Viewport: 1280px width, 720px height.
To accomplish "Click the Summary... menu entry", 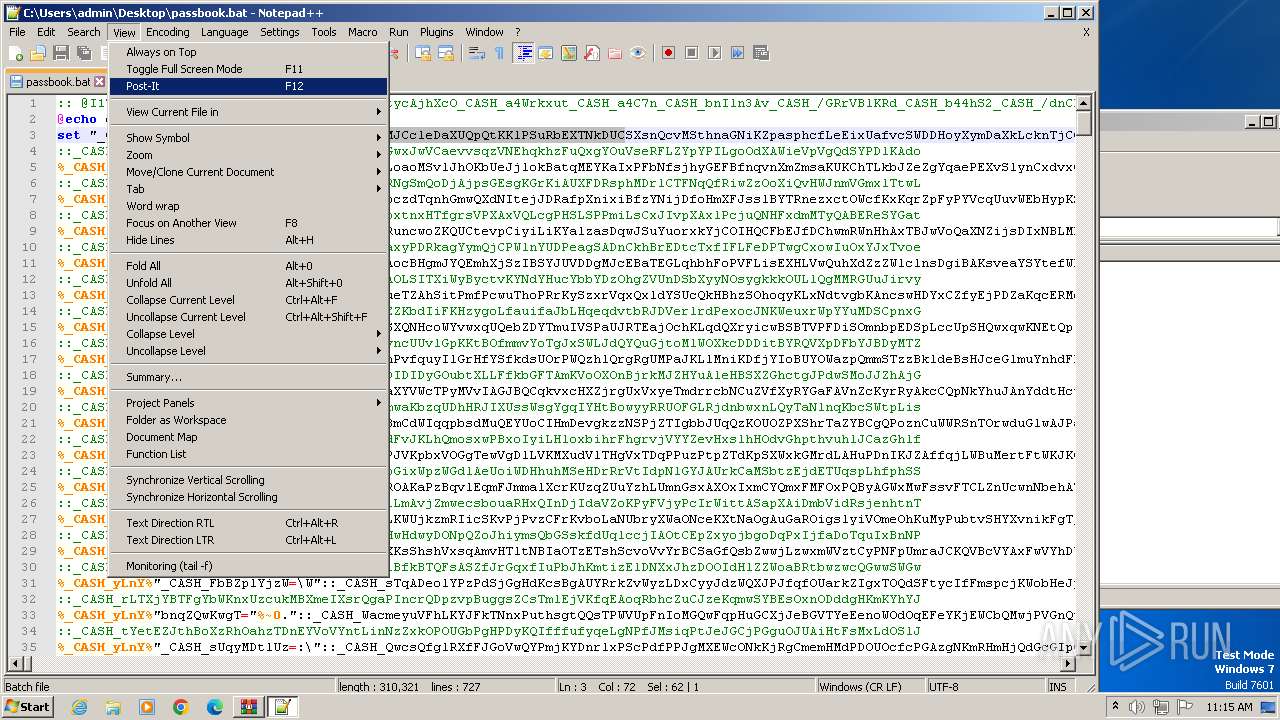I will [153, 377].
